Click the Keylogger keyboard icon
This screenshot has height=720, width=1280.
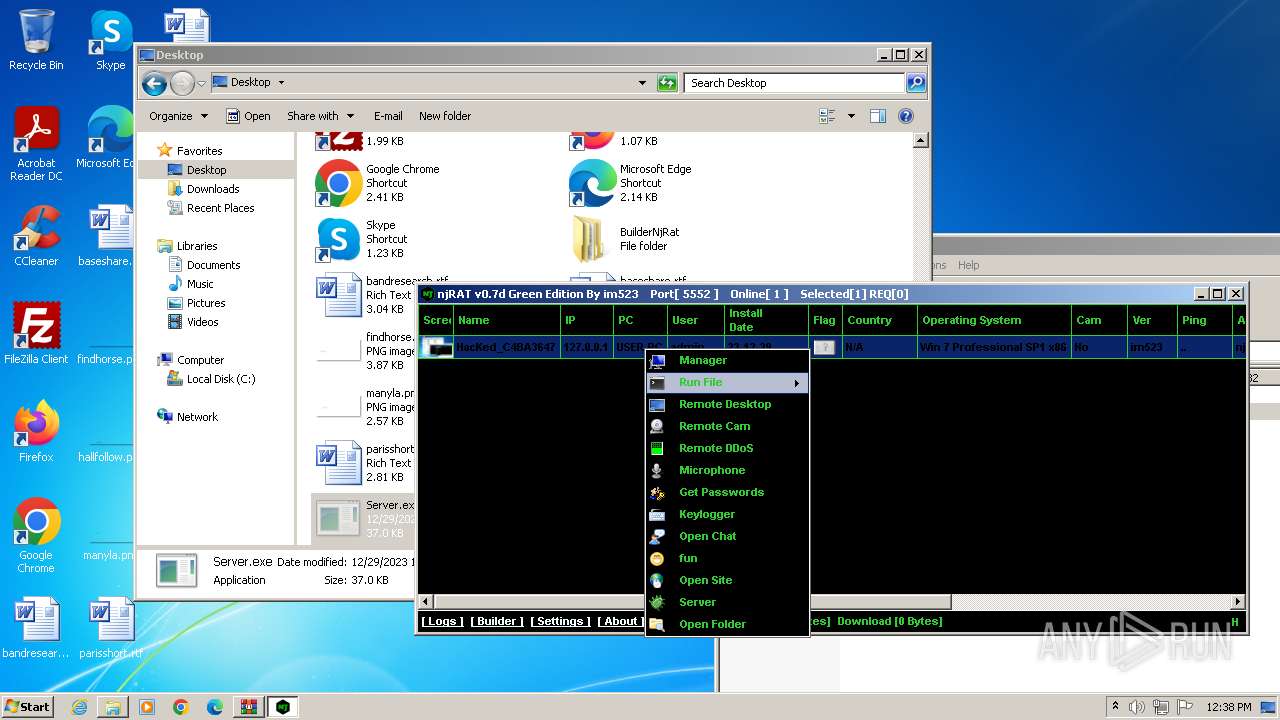[x=657, y=514]
